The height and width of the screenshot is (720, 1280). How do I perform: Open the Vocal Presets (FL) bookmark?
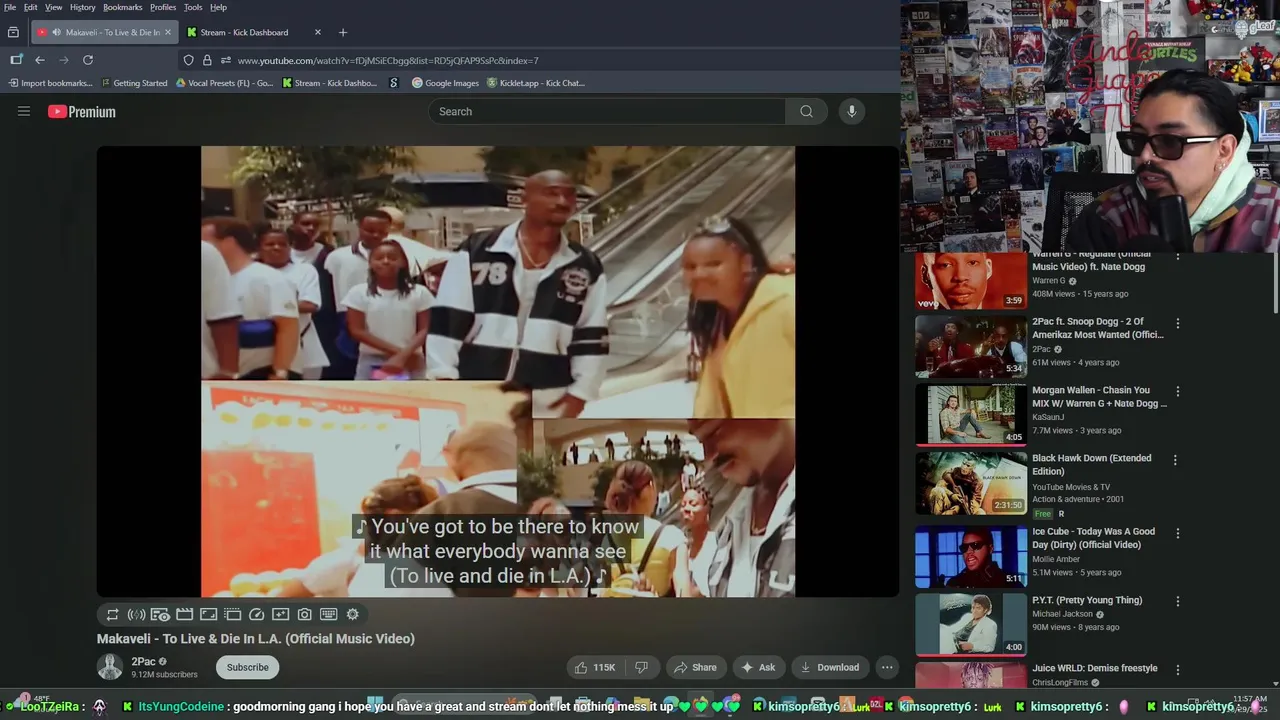(x=224, y=83)
